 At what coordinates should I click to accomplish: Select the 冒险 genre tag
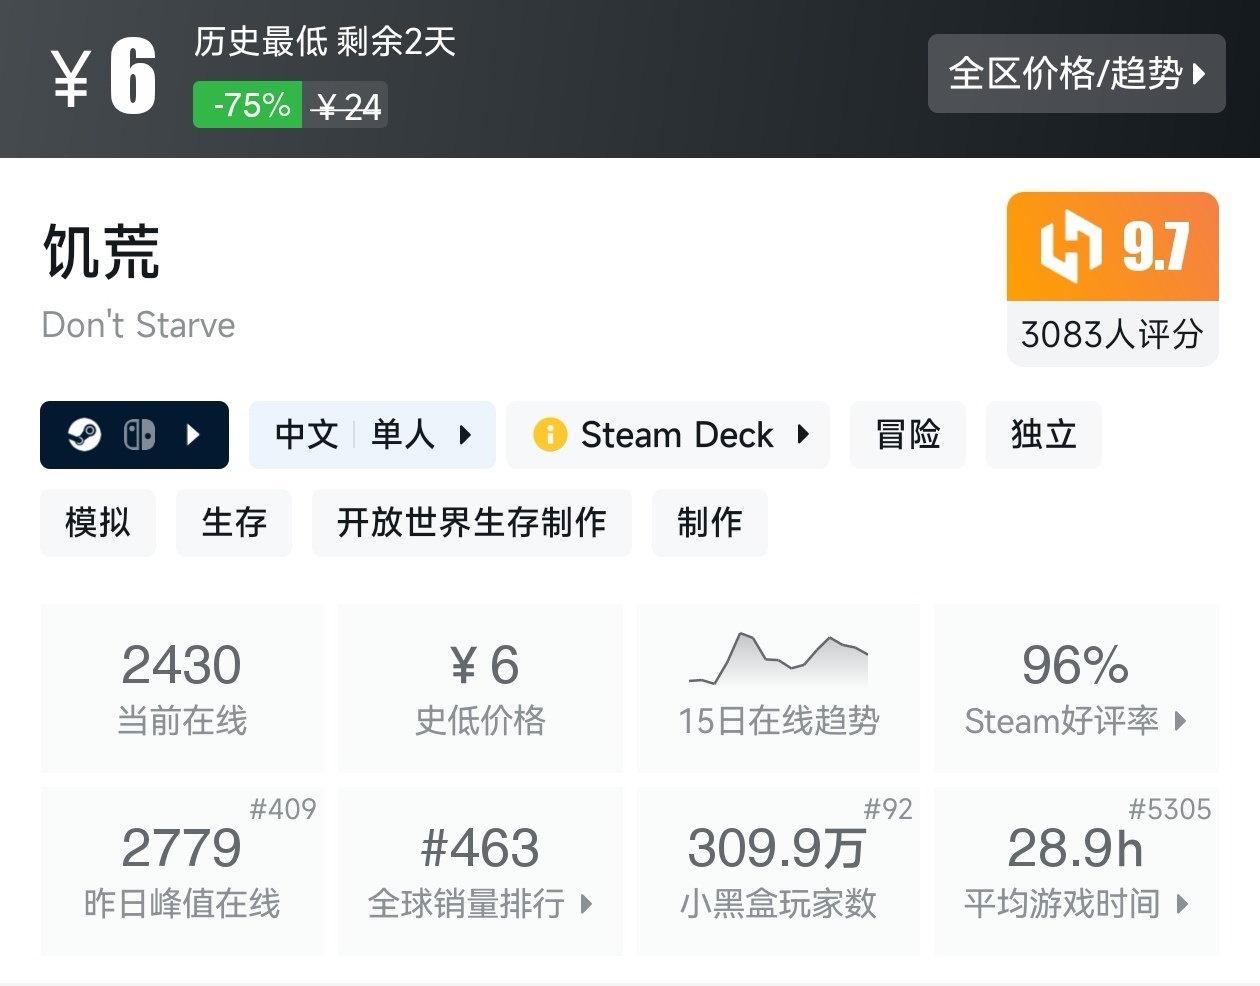tap(907, 435)
